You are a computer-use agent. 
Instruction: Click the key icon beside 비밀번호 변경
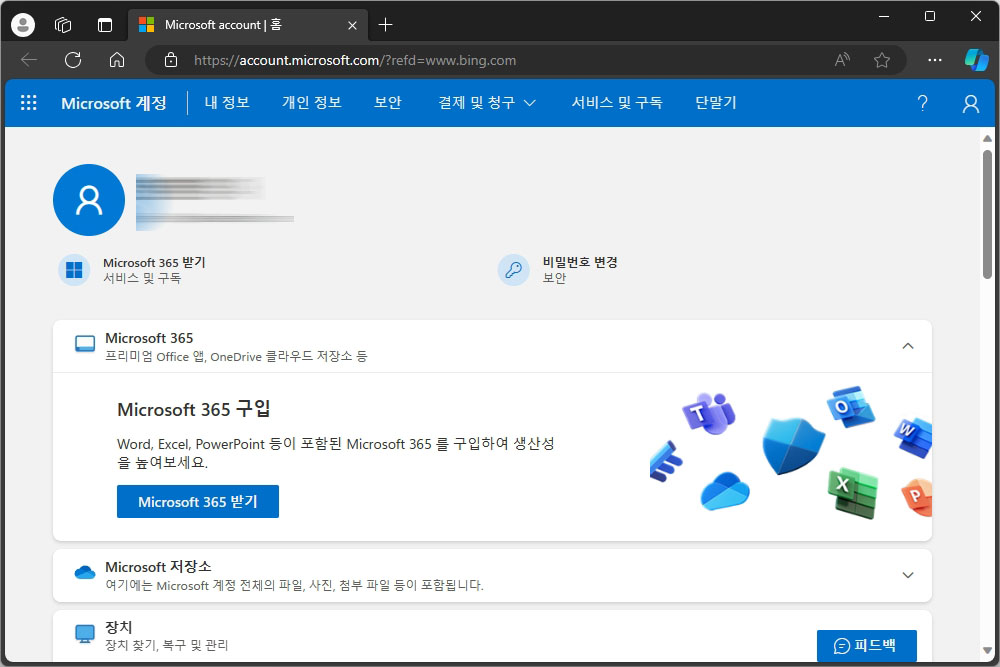(x=513, y=270)
